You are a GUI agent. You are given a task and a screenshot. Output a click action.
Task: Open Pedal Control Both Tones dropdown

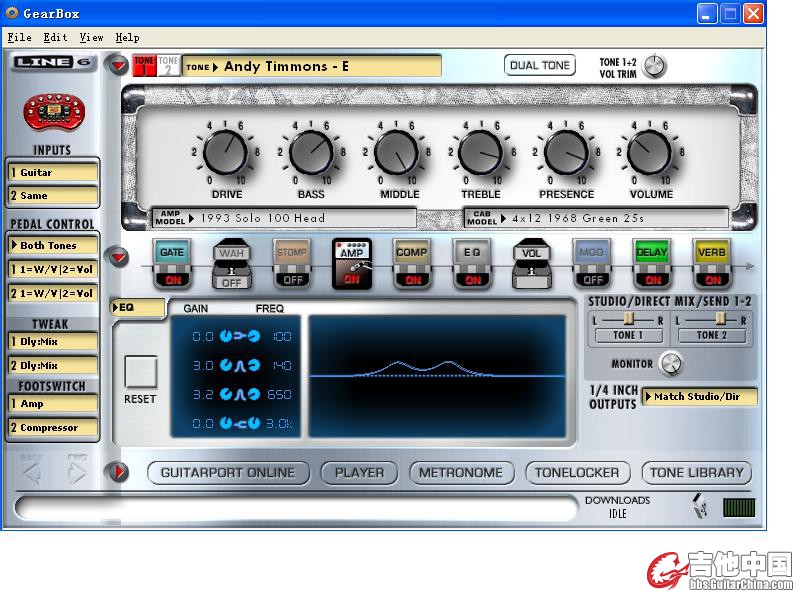[x=53, y=245]
